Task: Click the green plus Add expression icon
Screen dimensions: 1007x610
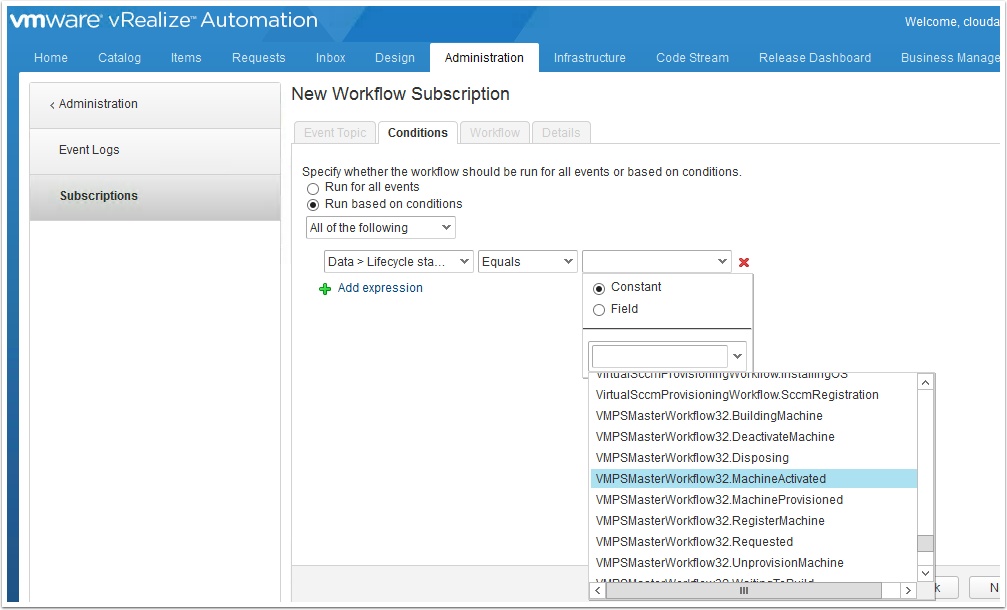Action: pos(325,288)
